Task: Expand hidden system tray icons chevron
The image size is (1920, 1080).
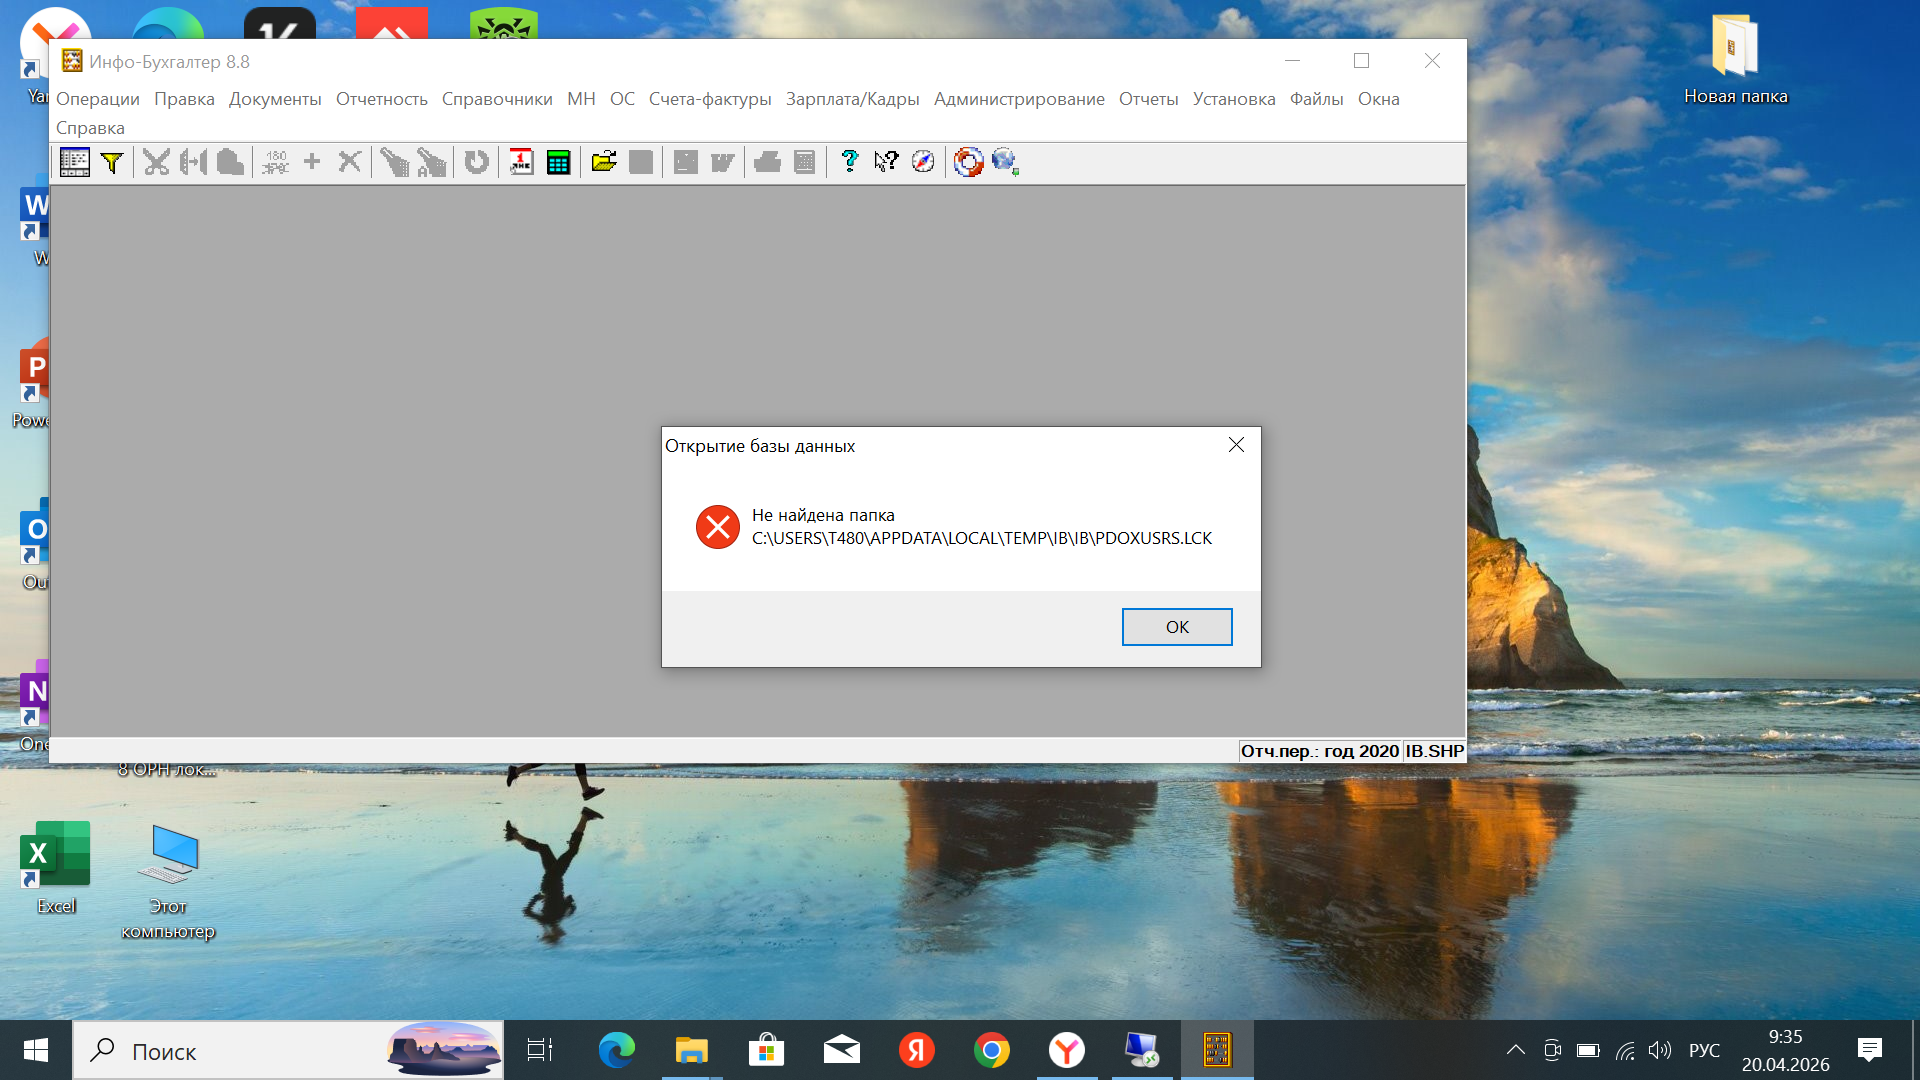Action: (x=1516, y=1050)
